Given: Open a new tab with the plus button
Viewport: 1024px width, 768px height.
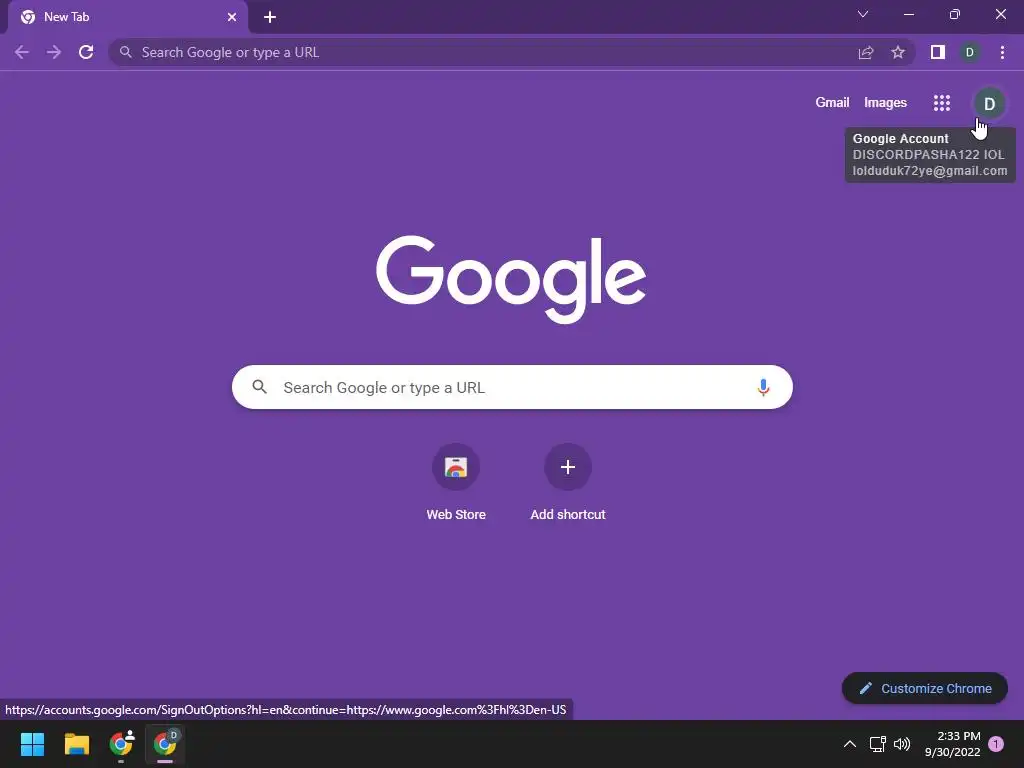Looking at the screenshot, I should tap(270, 17).
